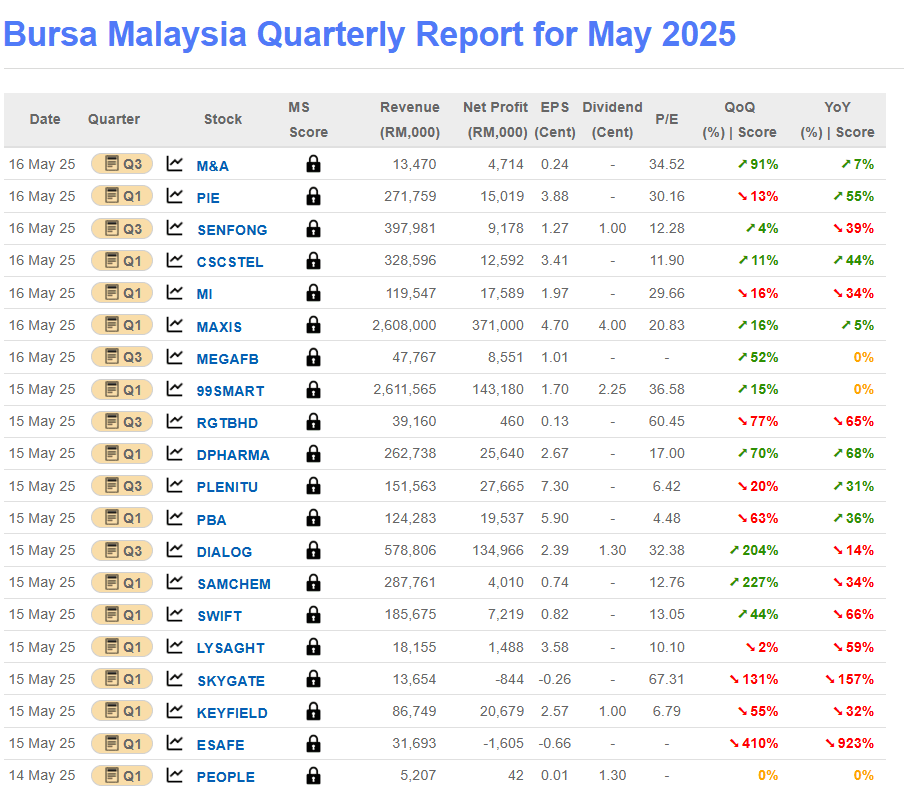Open the chart icon next to ESAFE

[x=175, y=744]
